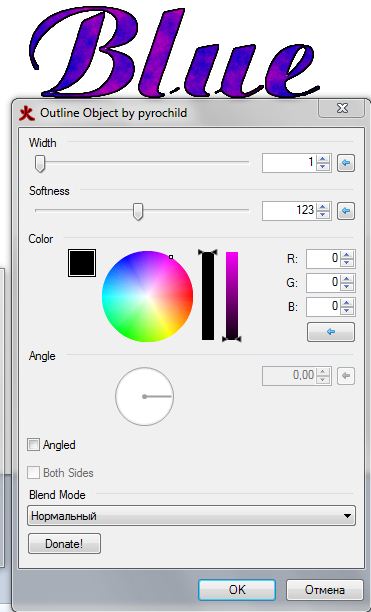The width and height of the screenshot is (371, 612).
Task: Increase R value with up arrow
Action: tap(346, 255)
